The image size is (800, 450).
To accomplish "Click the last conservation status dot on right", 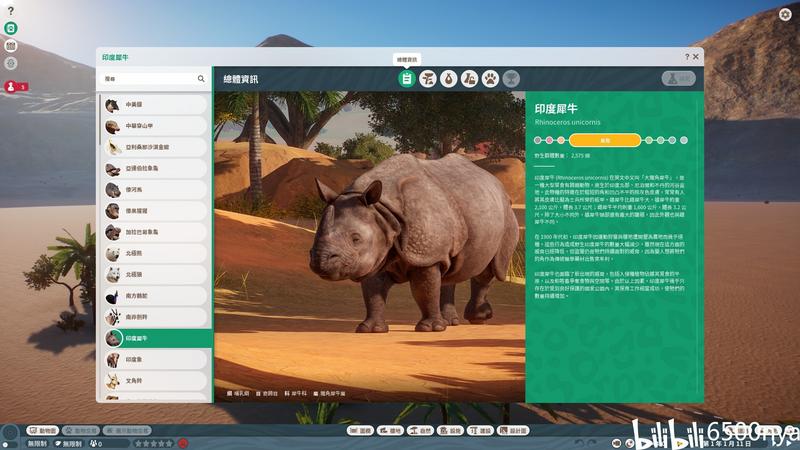I will (684, 140).
